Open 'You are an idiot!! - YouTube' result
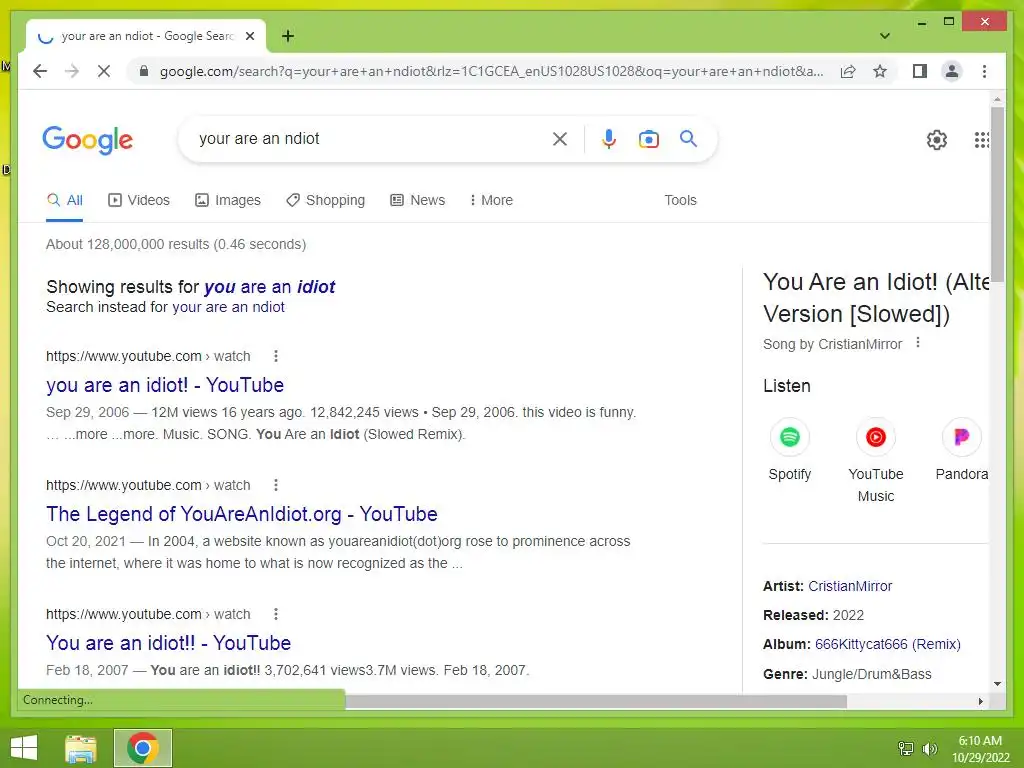This screenshot has height=768, width=1024. (x=168, y=643)
